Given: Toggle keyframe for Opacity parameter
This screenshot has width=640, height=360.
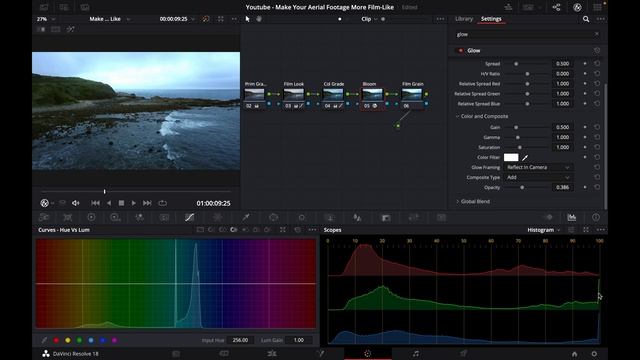Looking at the screenshot, I should pyautogui.click(x=585, y=187).
